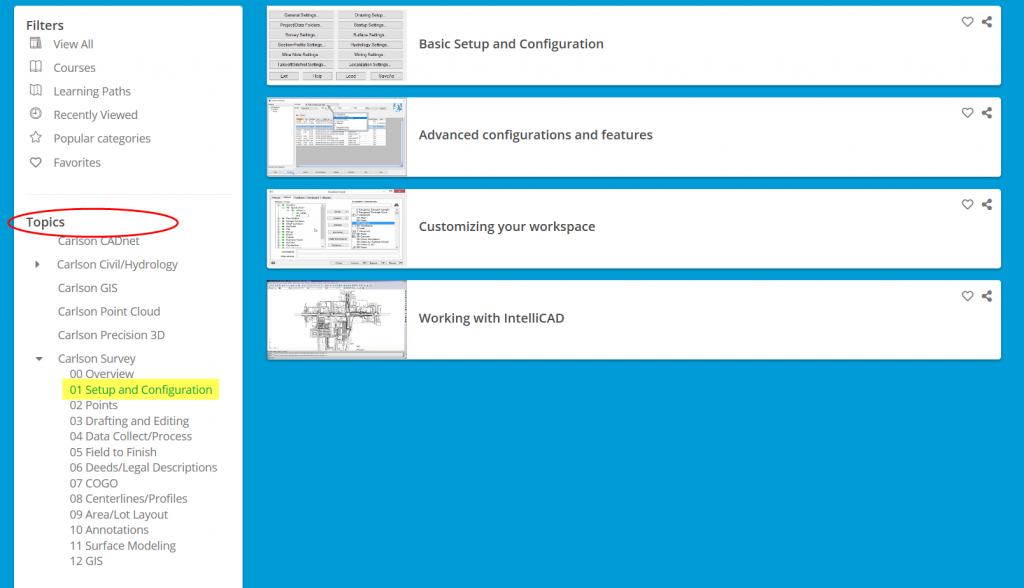1024x588 pixels.
Task: Open Advanced configurations and features thumbnail
Action: coord(336,137)
